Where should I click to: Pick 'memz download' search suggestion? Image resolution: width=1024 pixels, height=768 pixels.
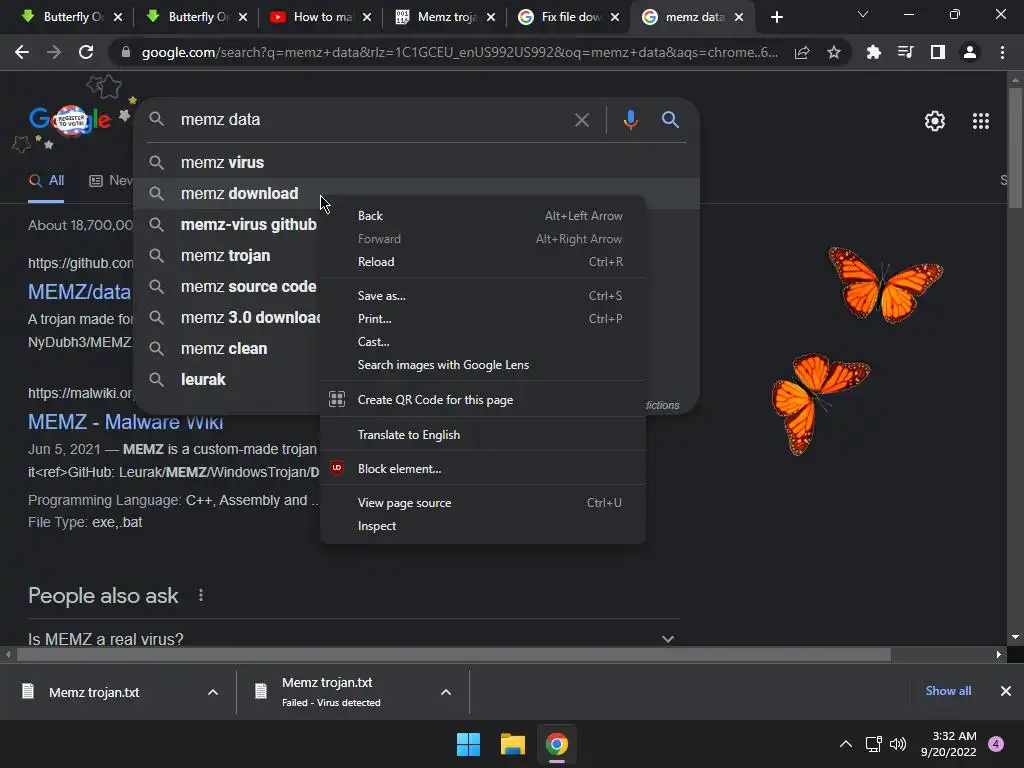(417, 193)
